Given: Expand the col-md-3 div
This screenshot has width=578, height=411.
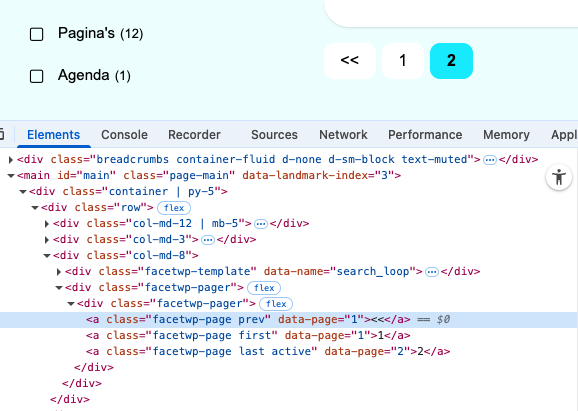Looking at the screenshot, I should pos(47,240).
